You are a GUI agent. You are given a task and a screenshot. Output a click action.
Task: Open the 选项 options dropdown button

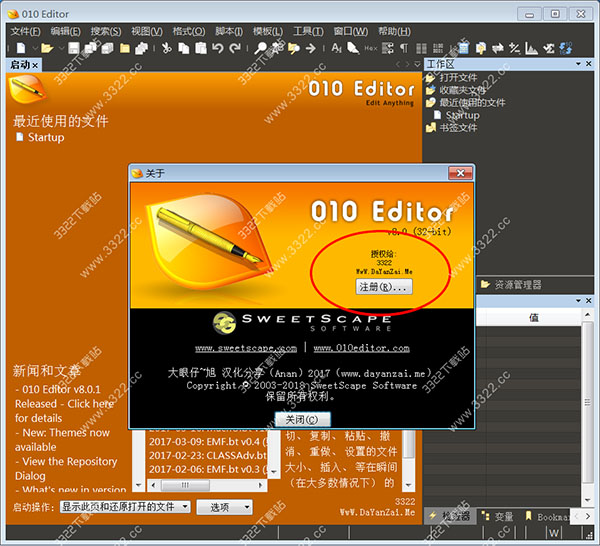click(224, 507)
